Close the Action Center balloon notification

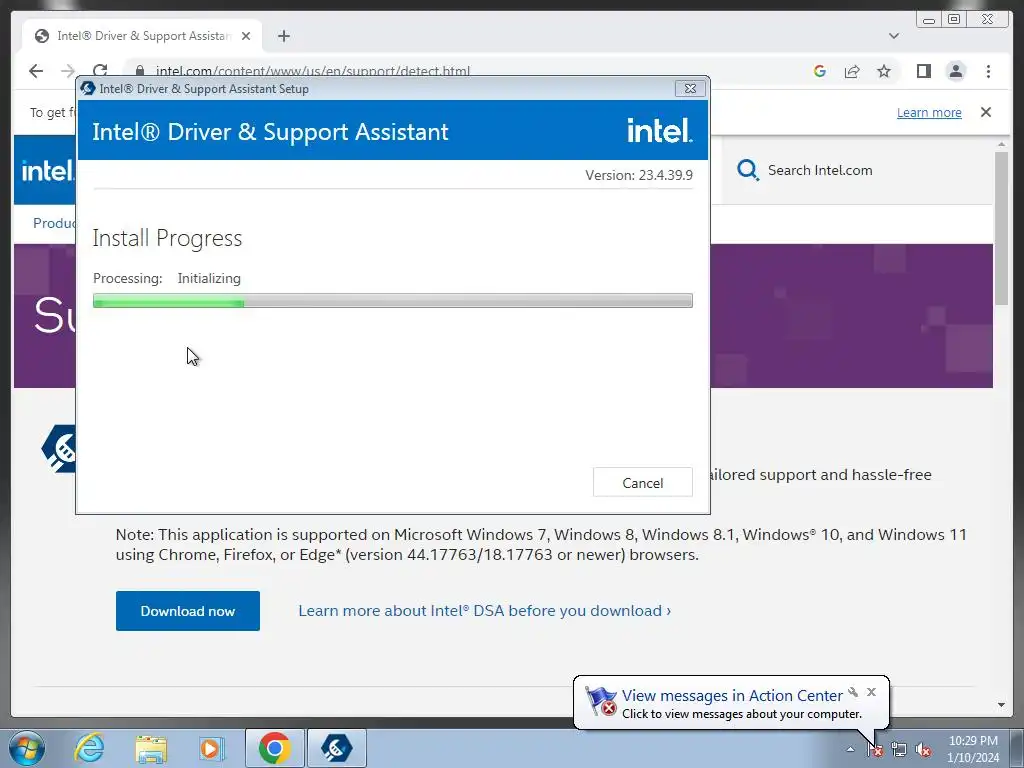coord(871,692)
